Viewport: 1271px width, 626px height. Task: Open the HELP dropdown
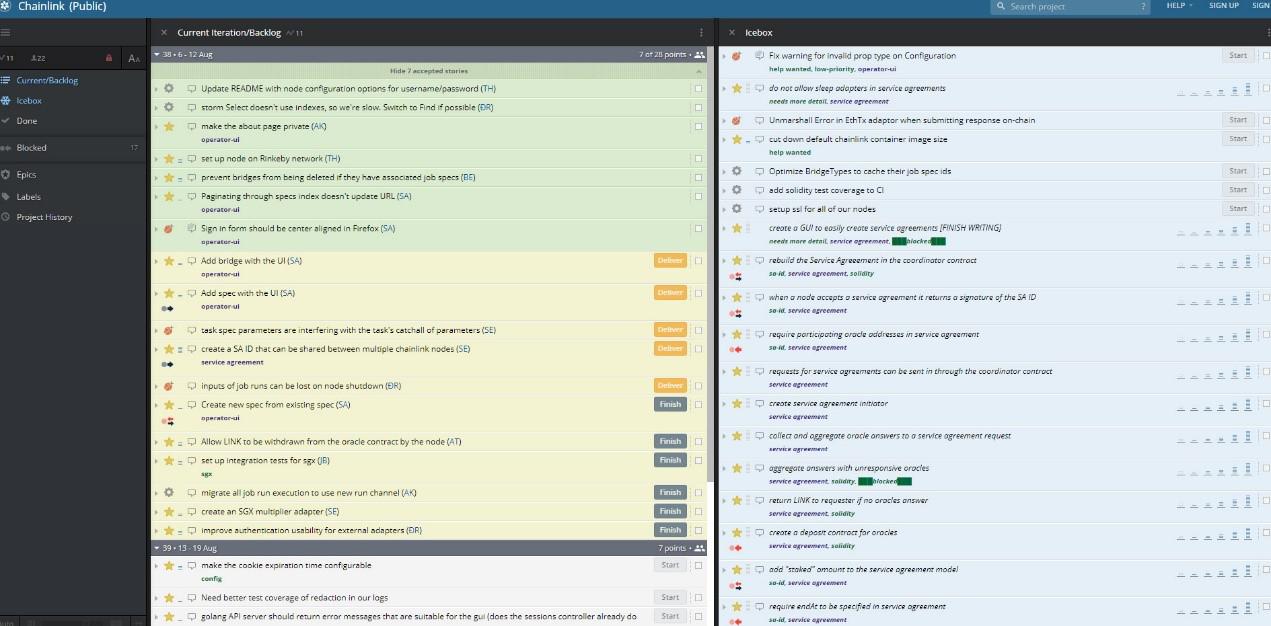(1179, 6)
